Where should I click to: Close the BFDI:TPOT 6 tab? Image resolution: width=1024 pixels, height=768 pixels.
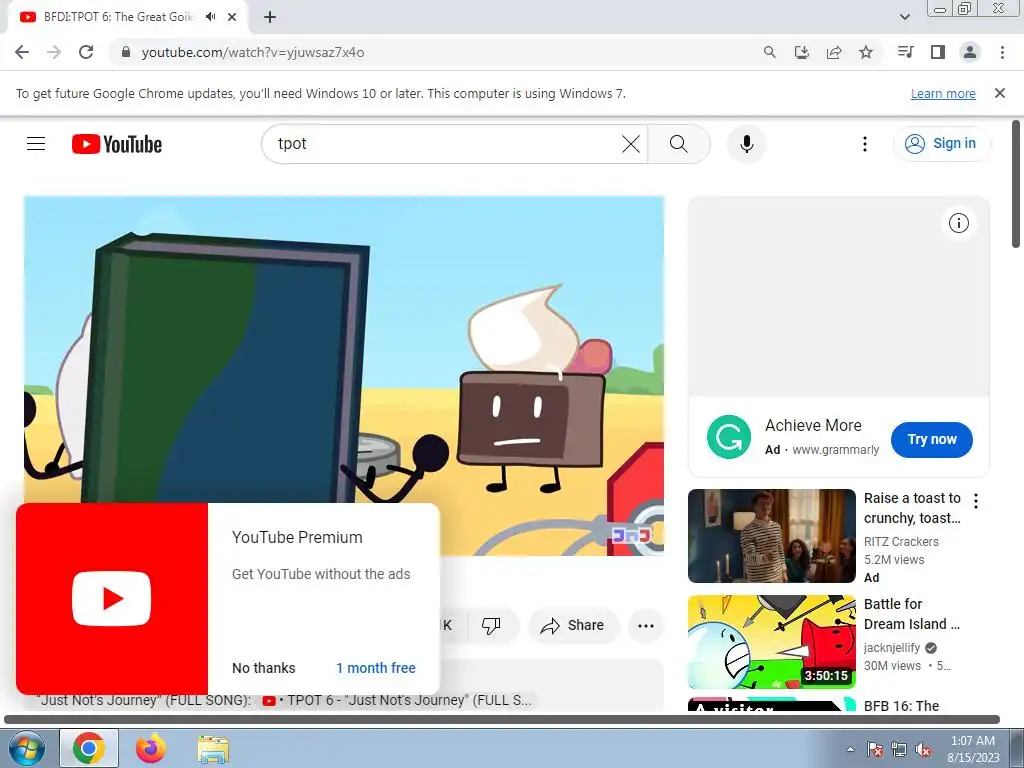tap(232, 17)
